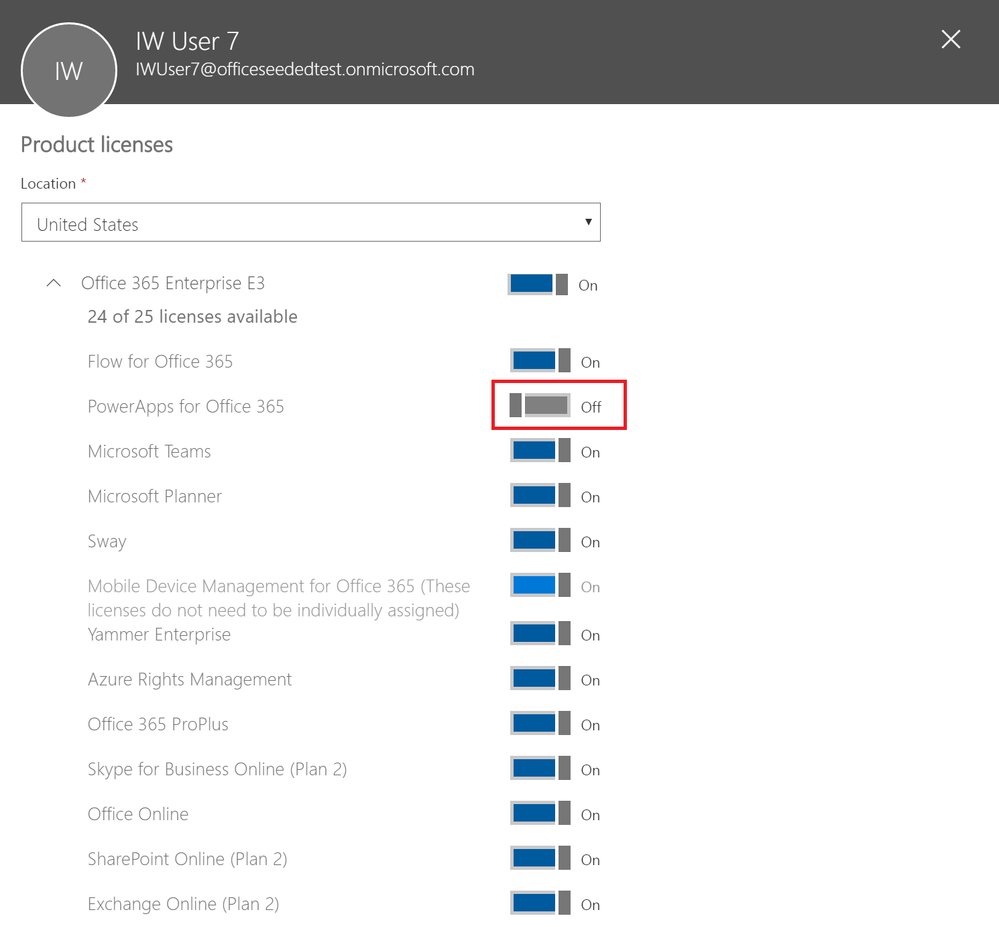
Task: Click the Yammer Enterprise label
Action: click(159, 635)
